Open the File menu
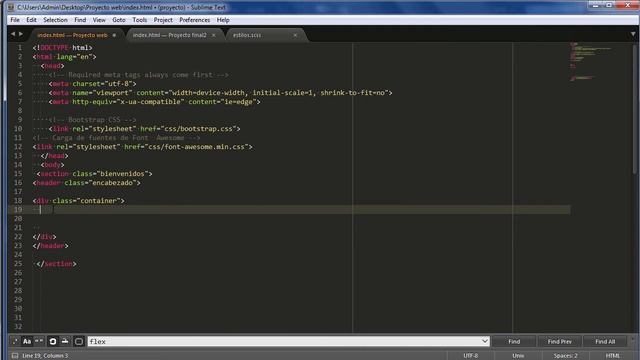The image size is (640, 360). click(x=15, y=20)
